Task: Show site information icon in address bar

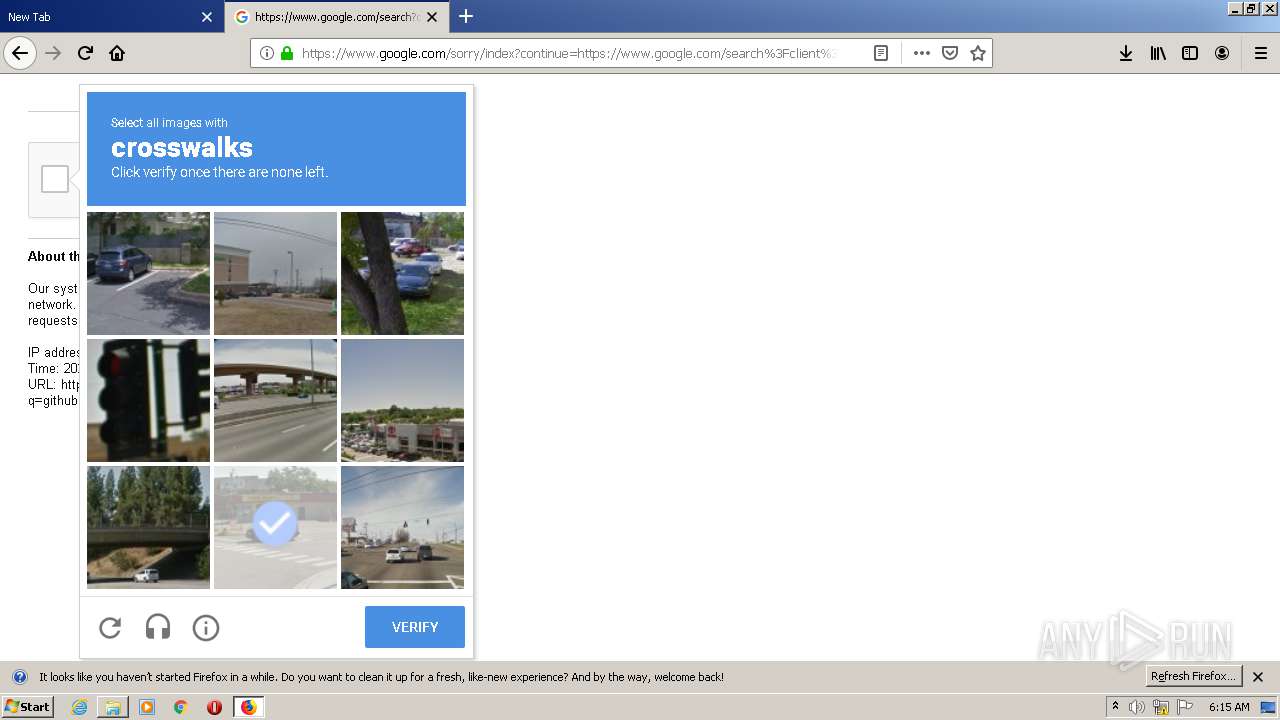Action: click(266, 53)
